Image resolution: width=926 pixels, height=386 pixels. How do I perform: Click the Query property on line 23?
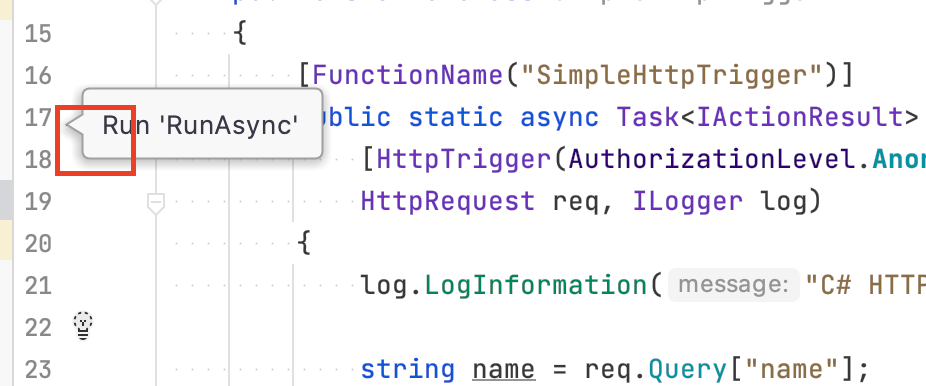point(687,370)
